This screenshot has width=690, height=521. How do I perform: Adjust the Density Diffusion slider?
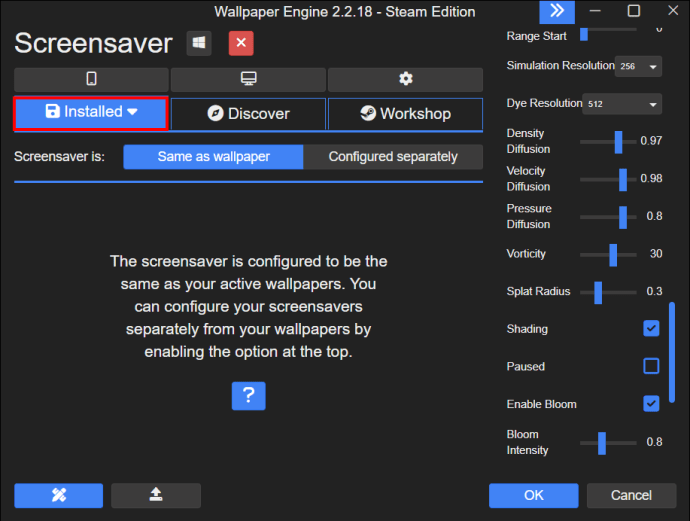tap(608, 142)
